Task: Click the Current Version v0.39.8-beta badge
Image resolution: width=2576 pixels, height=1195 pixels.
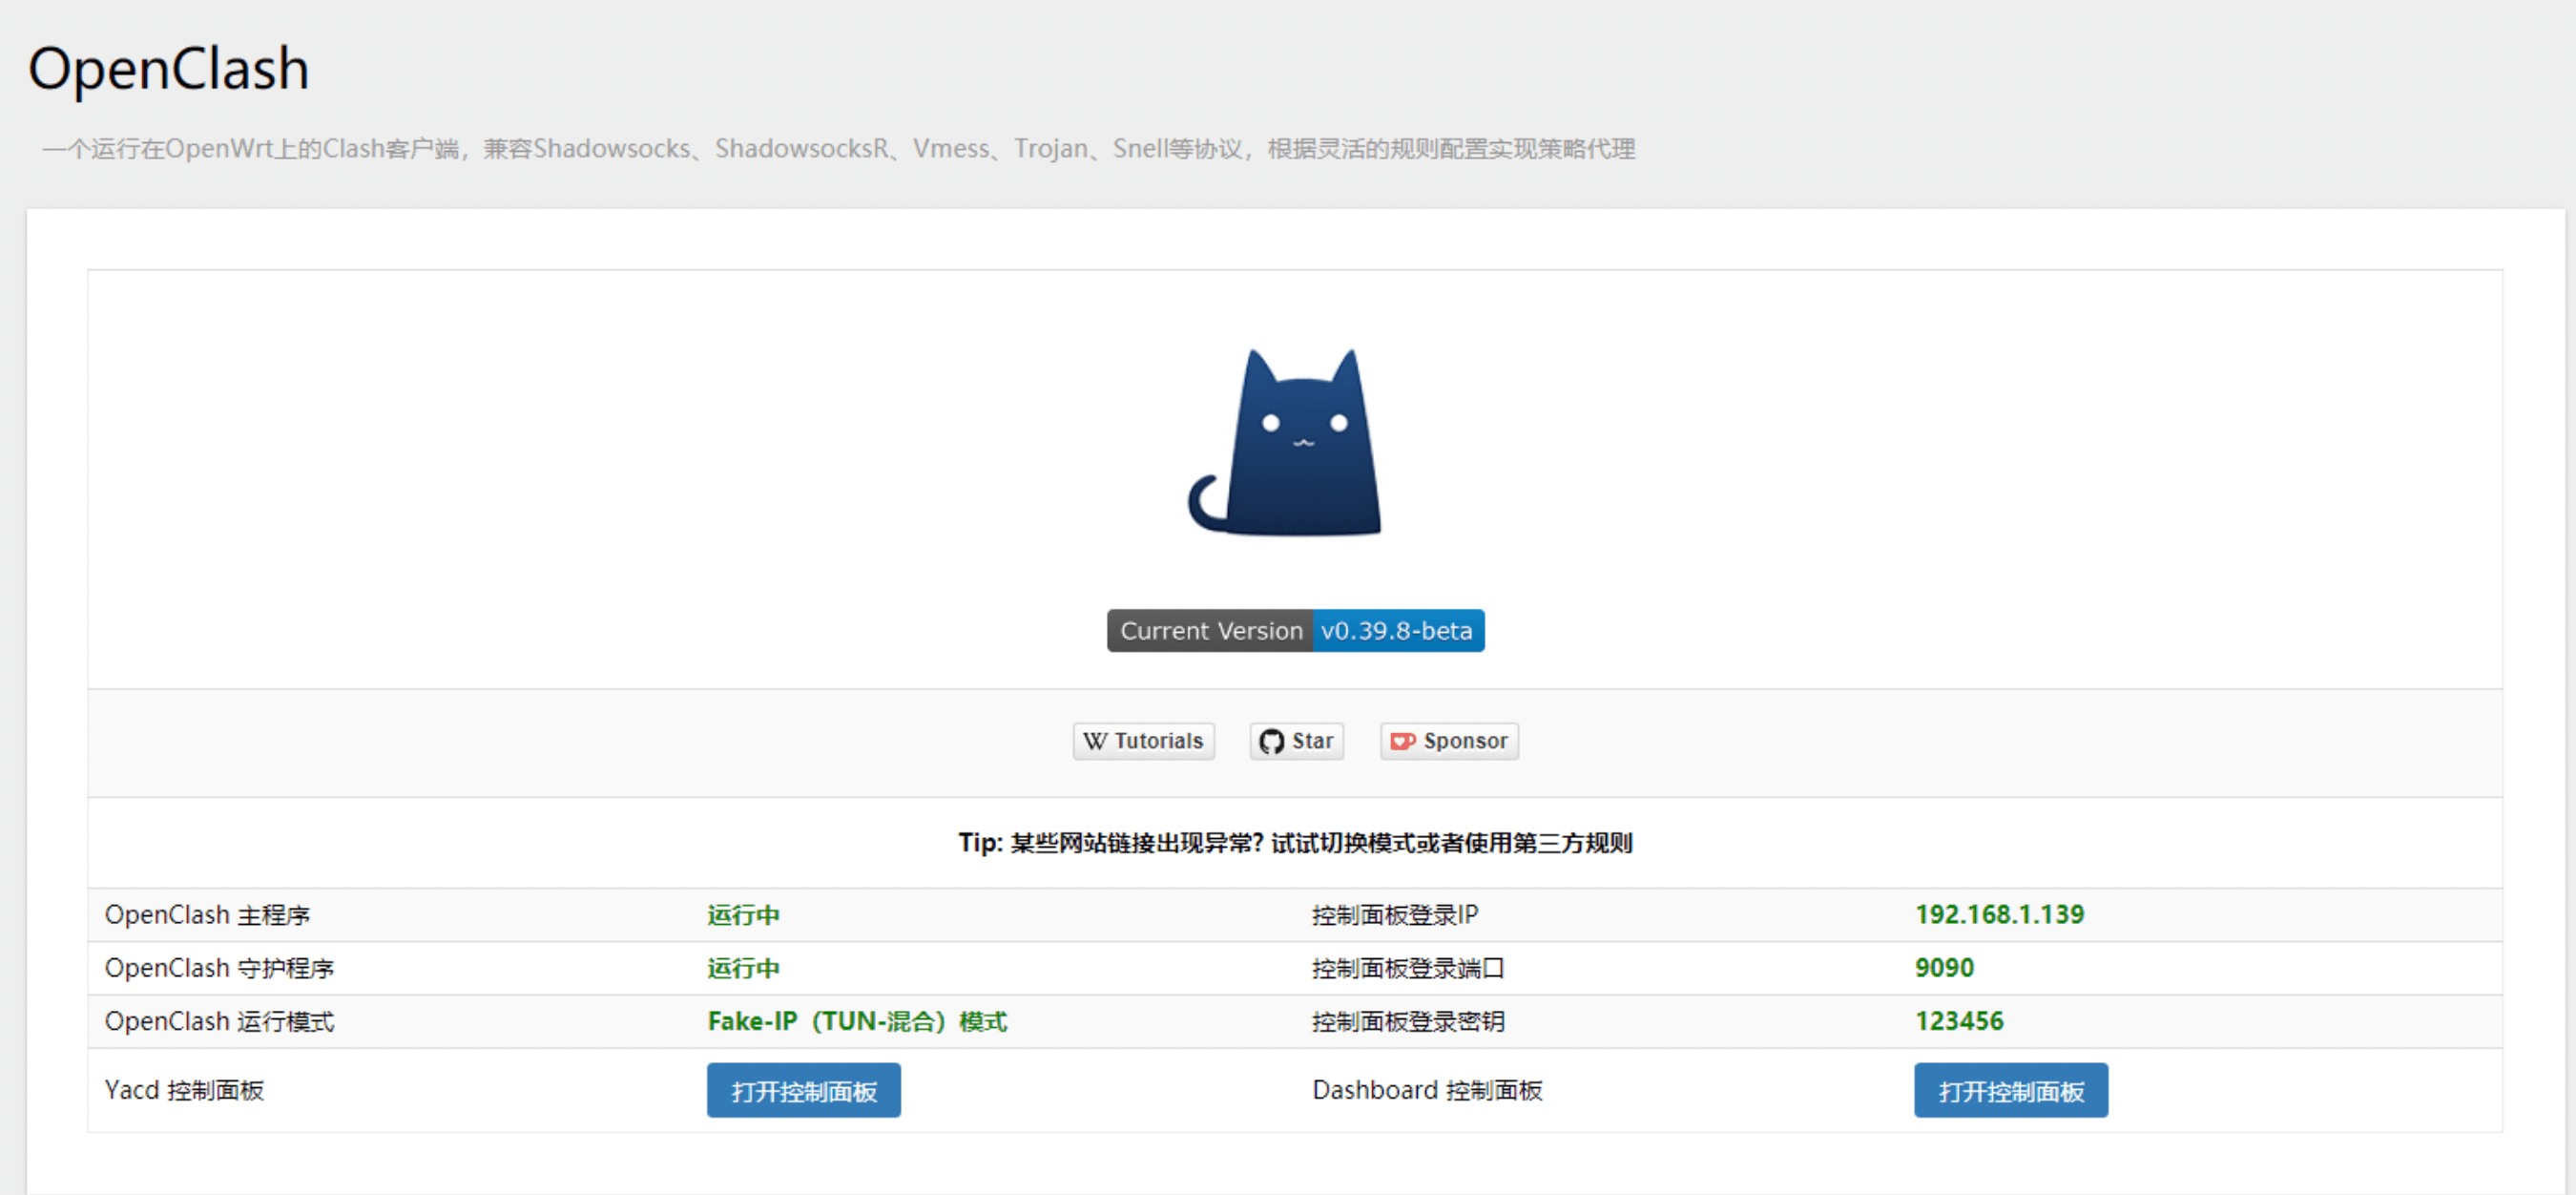Action: point(1295,631)
